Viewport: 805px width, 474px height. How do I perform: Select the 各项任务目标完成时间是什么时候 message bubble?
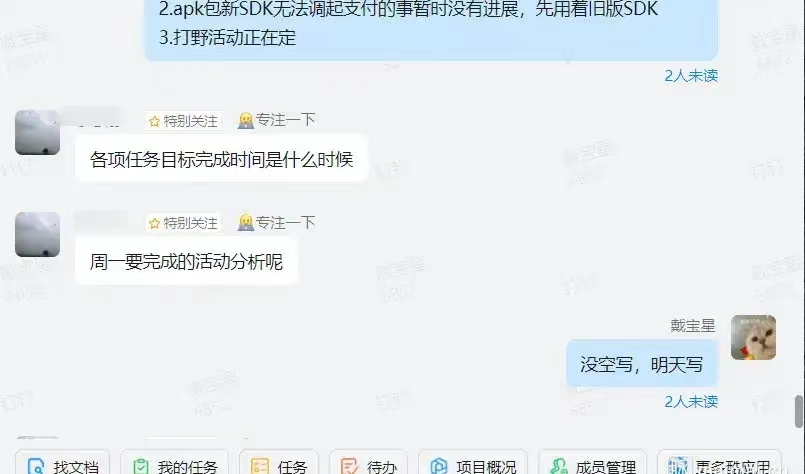[x=221, y=159]
